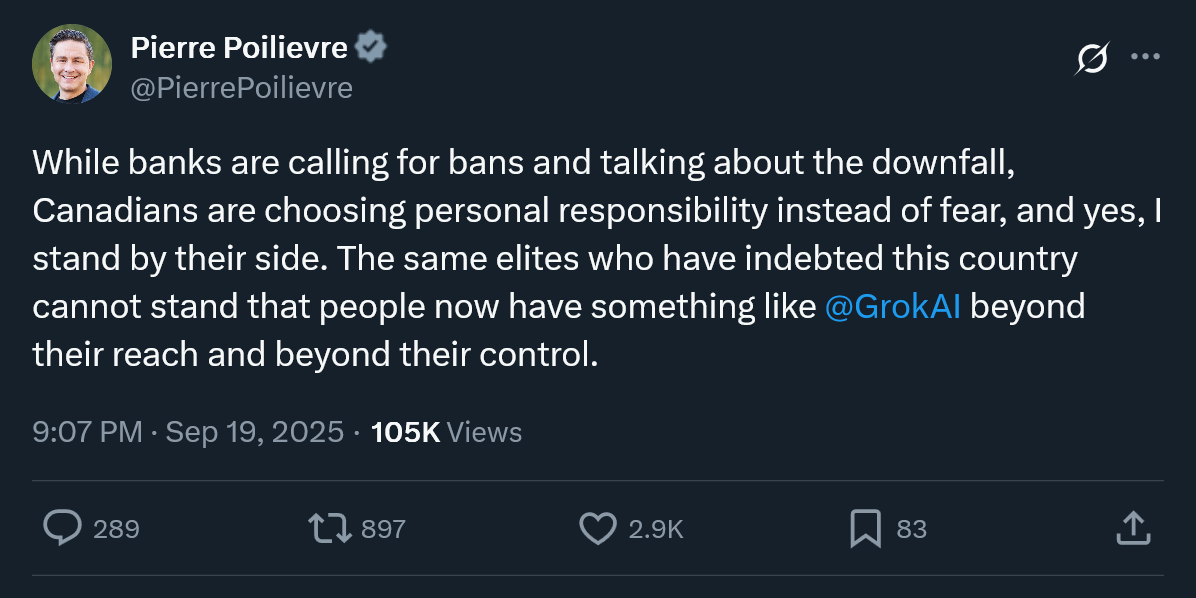Follow the @GrokAI mention link
Image resolution: width=1196 pixels, height=598 pixels.
pos(894,307)
